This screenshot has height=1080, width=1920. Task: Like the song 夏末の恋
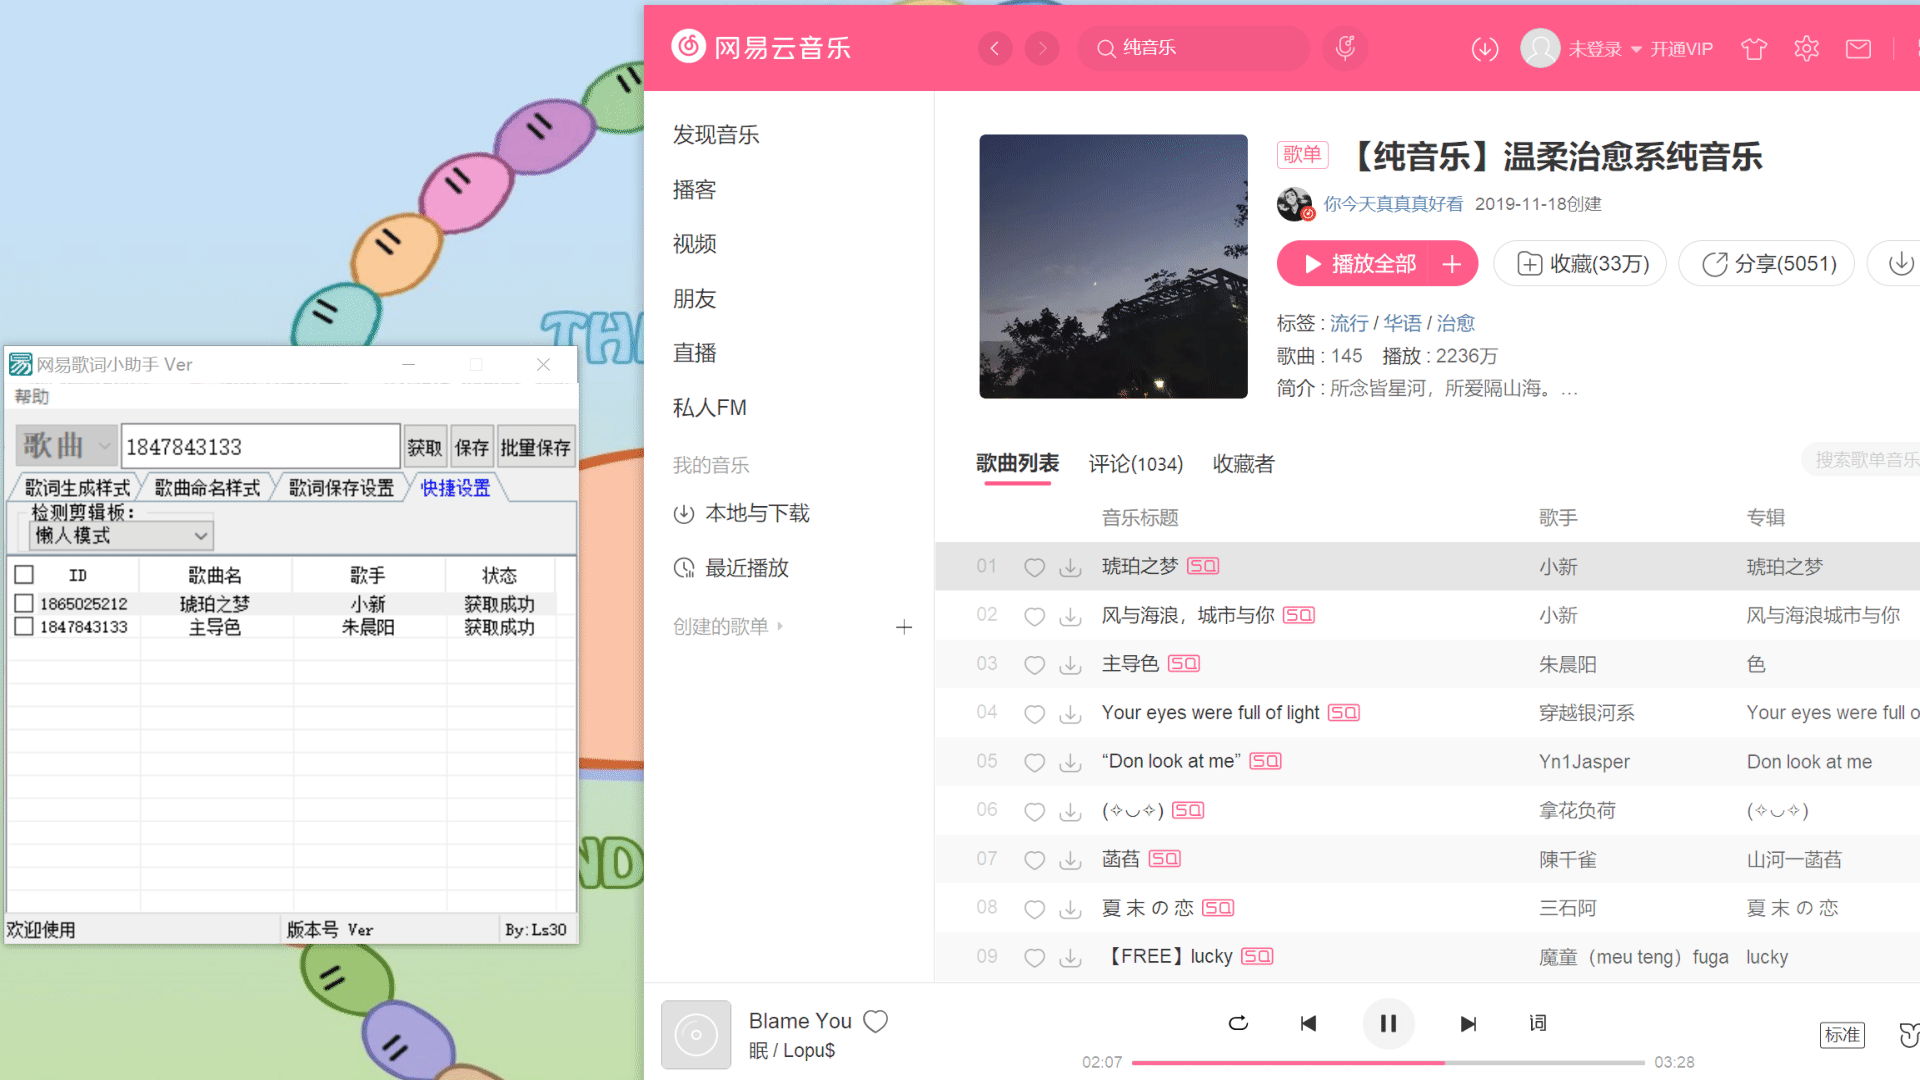[1034, 909]
